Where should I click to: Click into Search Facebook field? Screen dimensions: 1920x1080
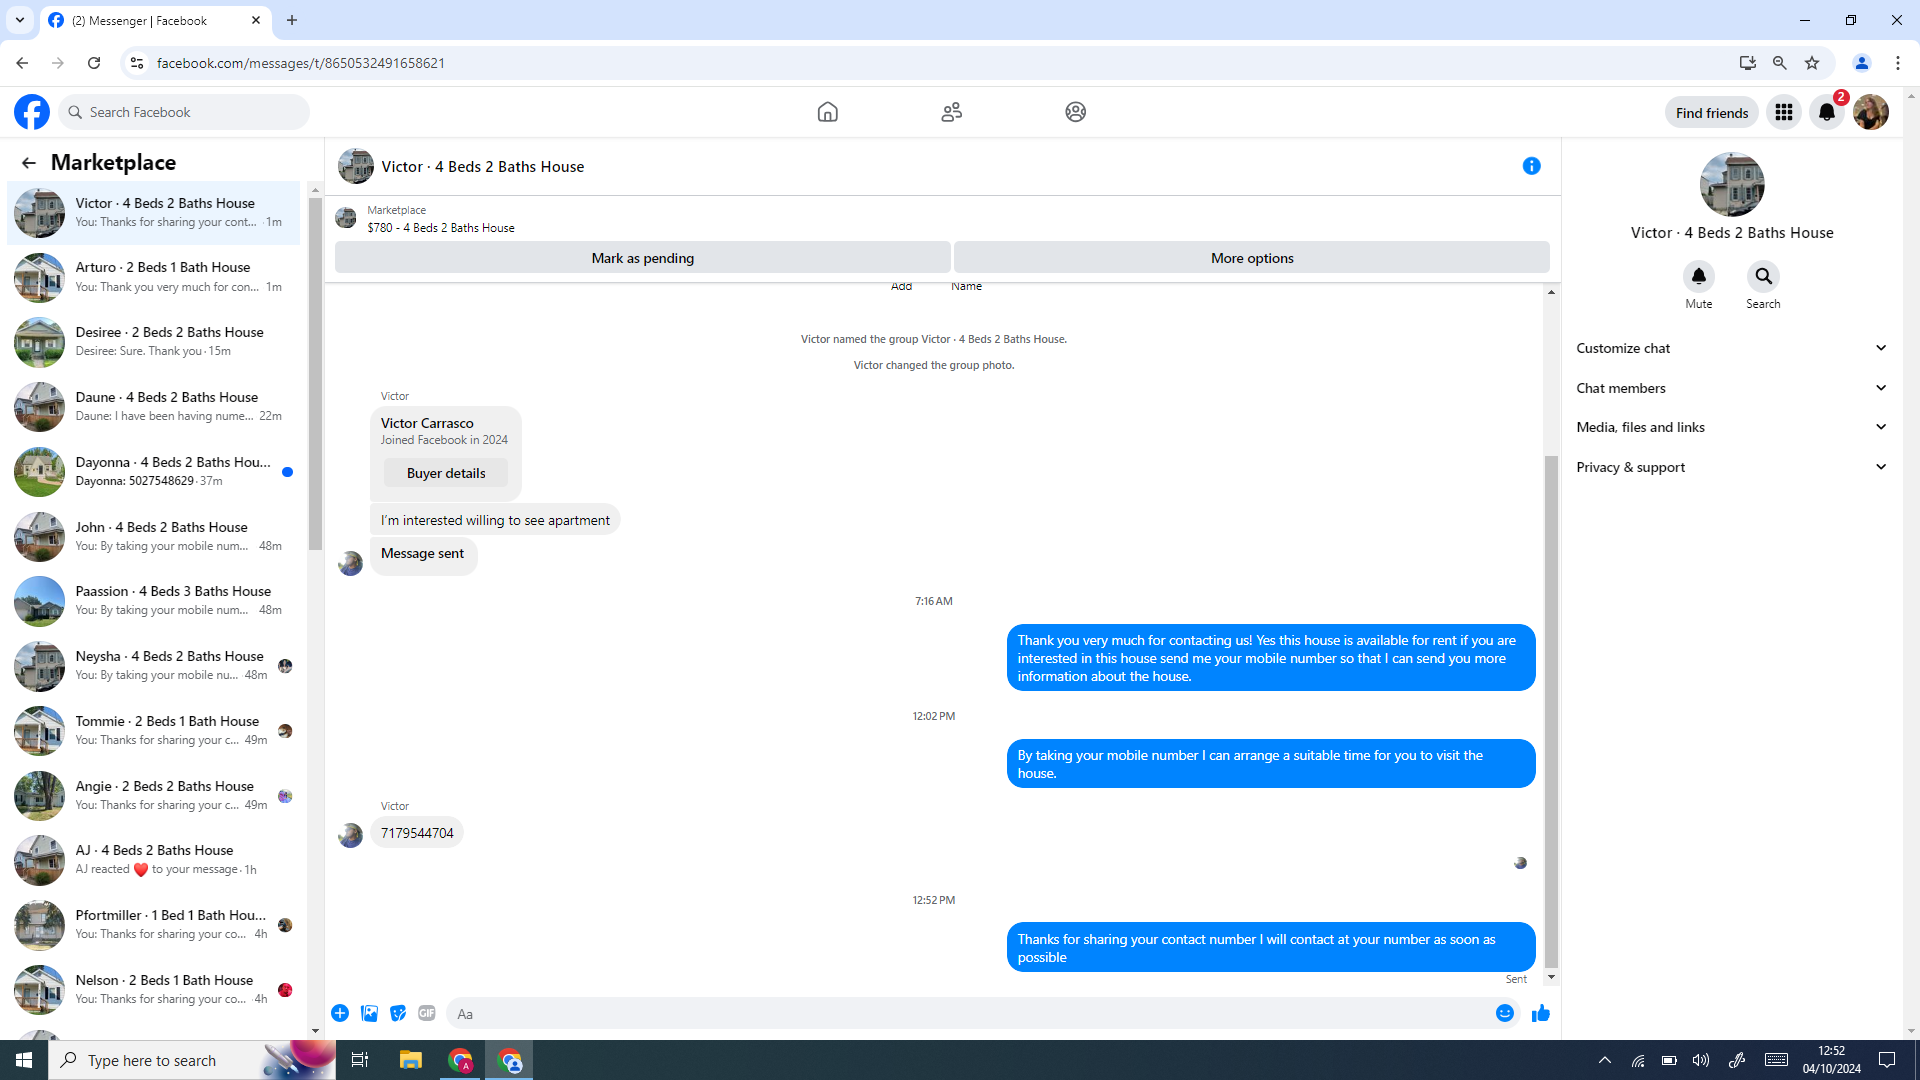tap(185, 112)
